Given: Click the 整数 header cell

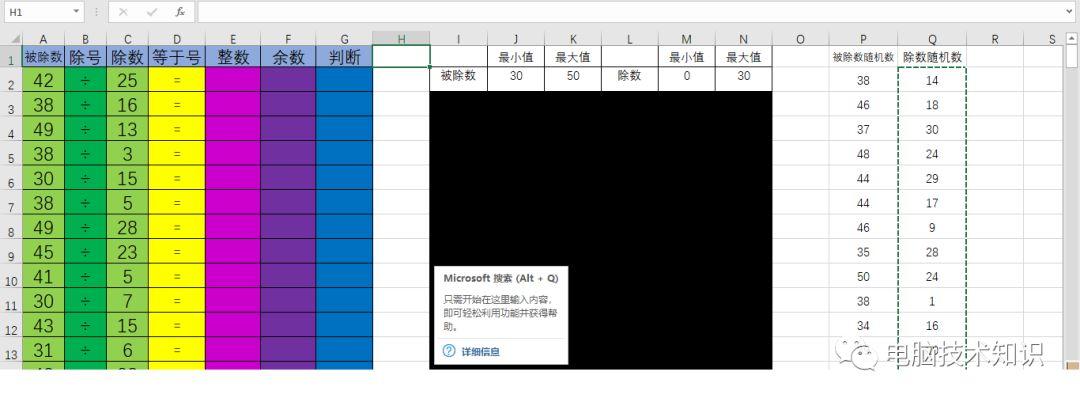Looking at the screenshot, I should (233, 57).
